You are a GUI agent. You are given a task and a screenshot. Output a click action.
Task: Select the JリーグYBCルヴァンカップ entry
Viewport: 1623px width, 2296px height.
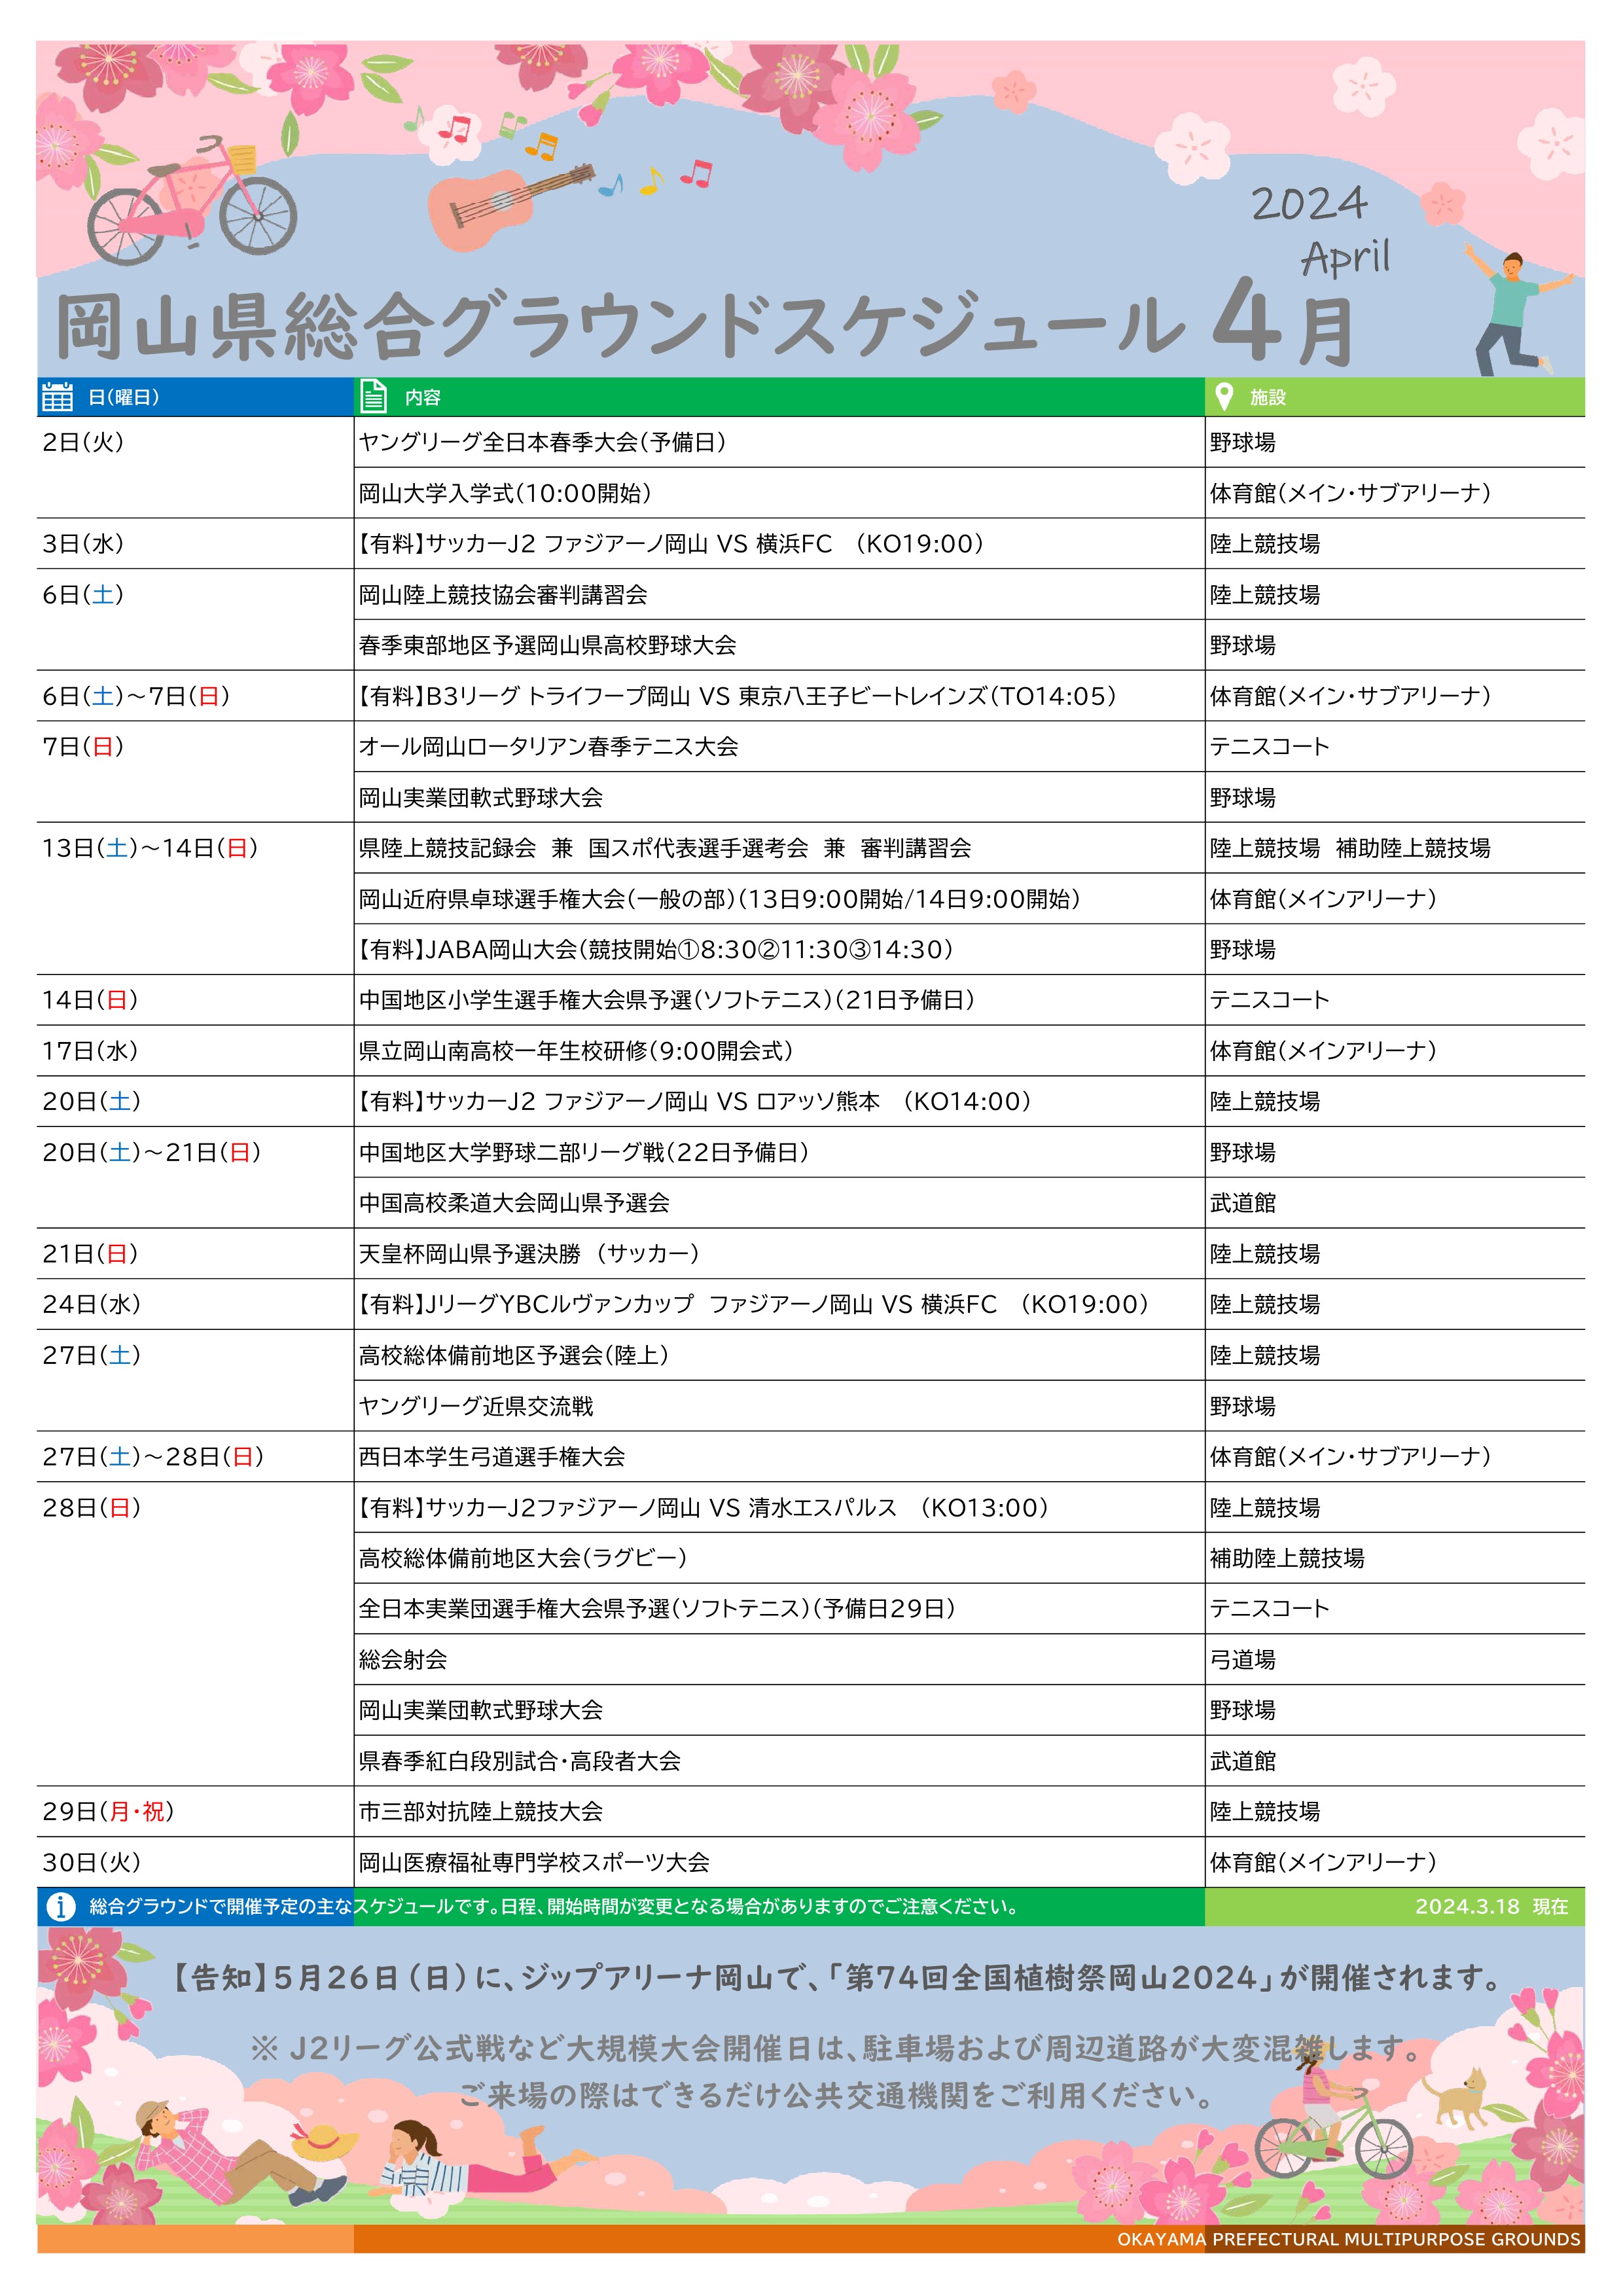[x=755, y=1304]
